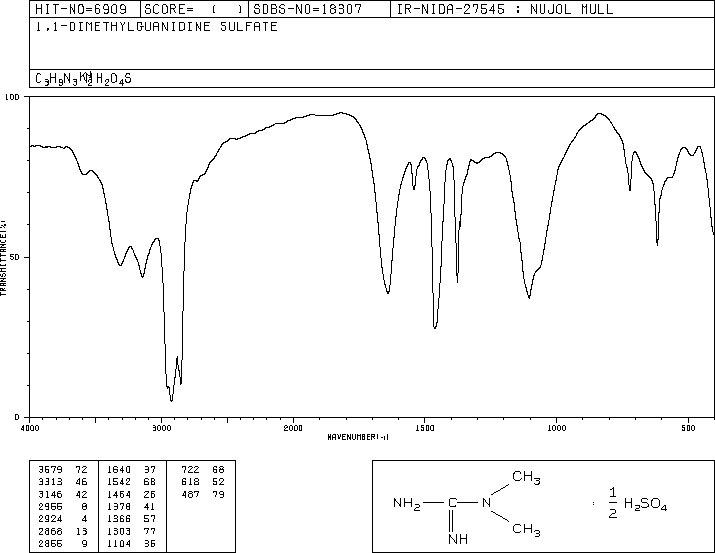Screen dimensions: 715x553
Task: Select compound name 1,1-DIMETHYLGUANIDINE SULFATE
Action: (156, 27)
